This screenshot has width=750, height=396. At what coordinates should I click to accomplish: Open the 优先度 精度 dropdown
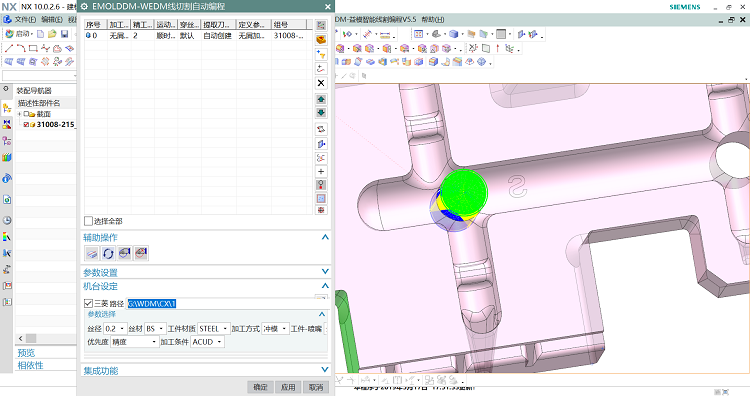click(x=134, y=342)
